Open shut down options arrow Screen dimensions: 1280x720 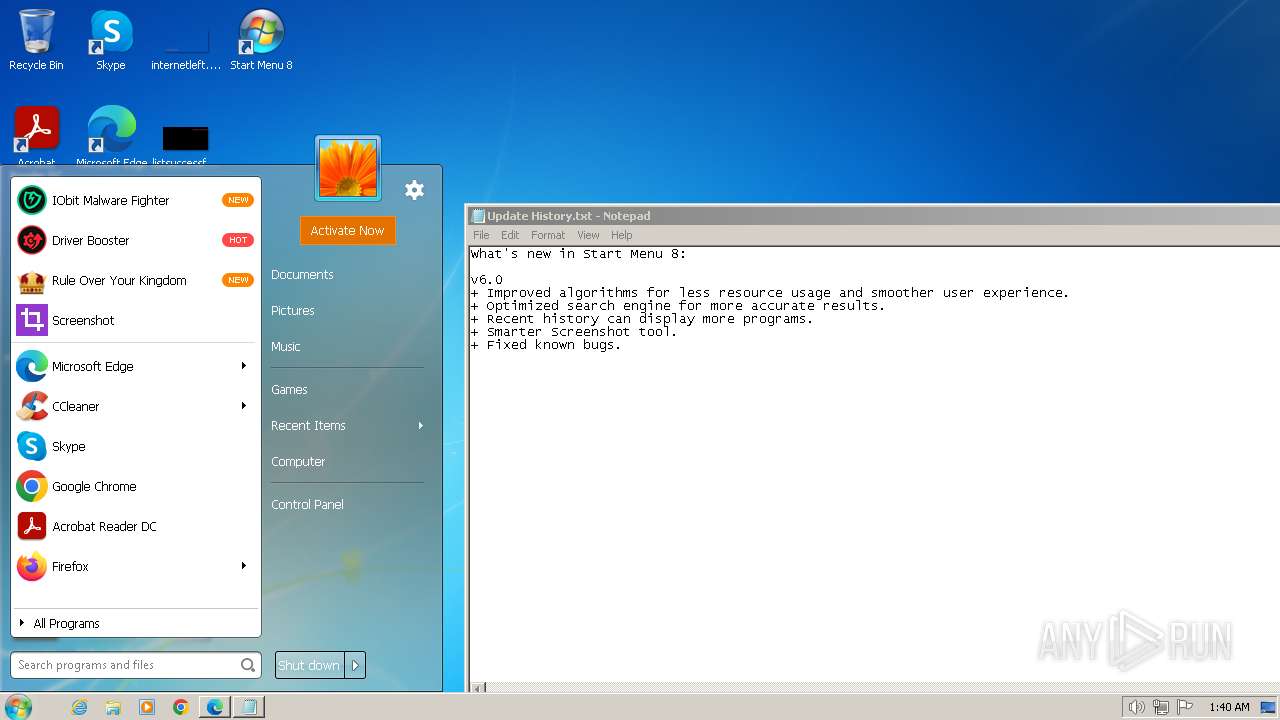(x=355, y=665)
